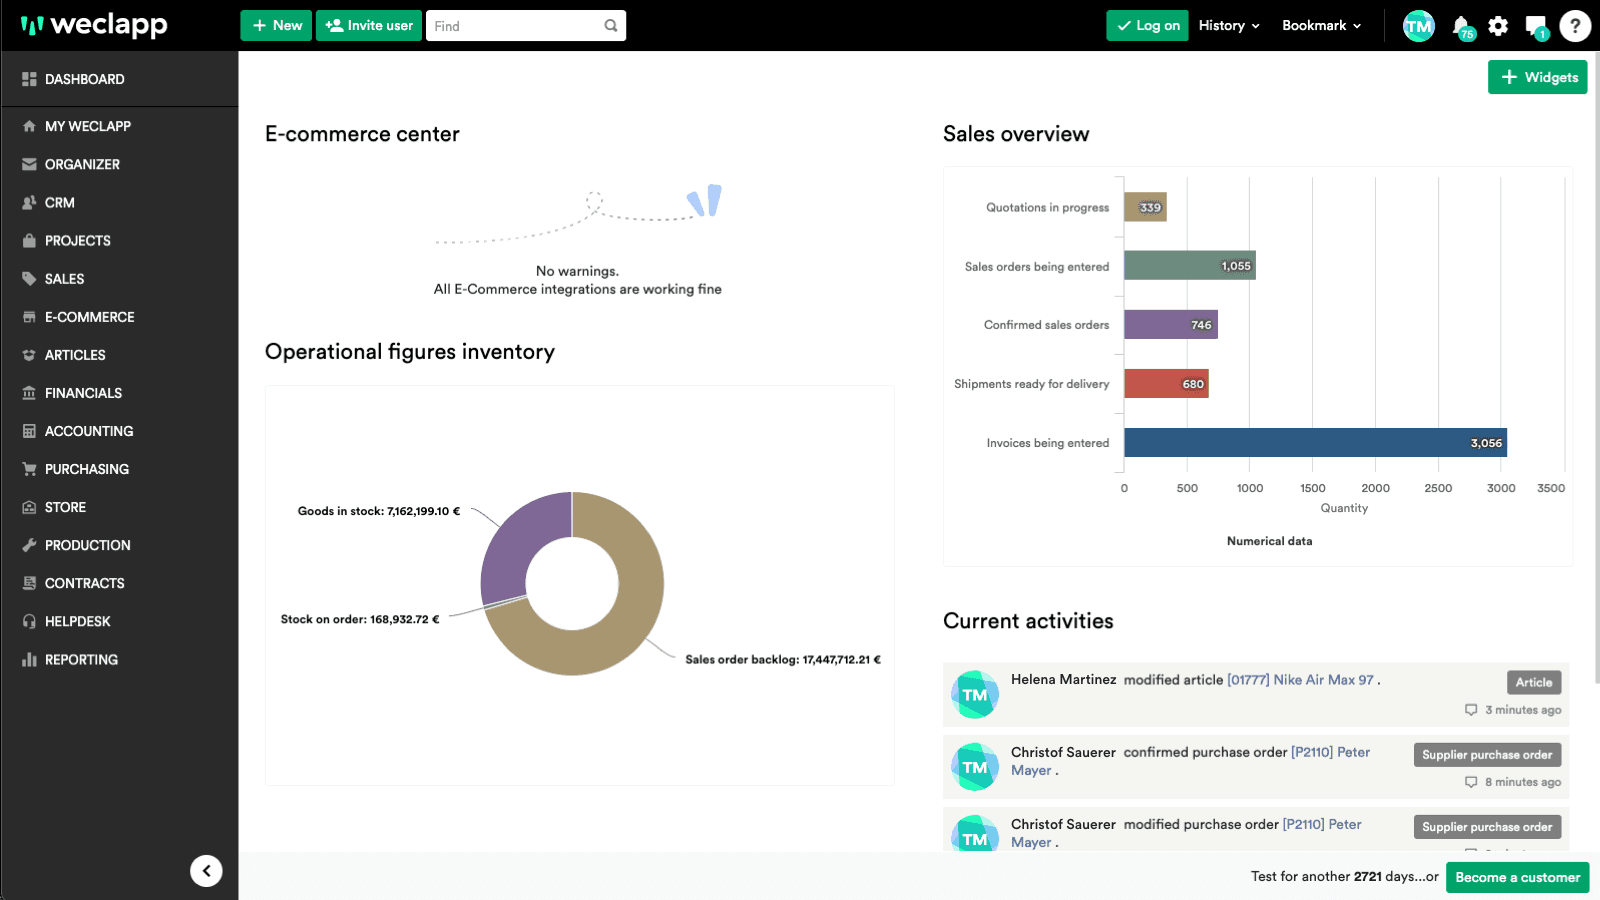
Task: Open the New item dropdown
Action: coord(276,26)
